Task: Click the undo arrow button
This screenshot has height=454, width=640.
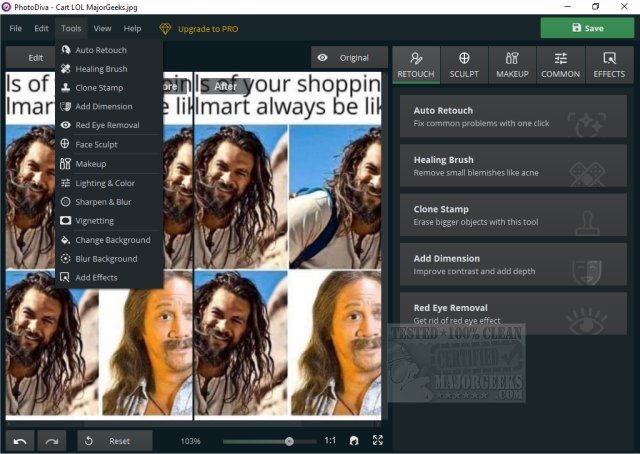Action: 20,441
